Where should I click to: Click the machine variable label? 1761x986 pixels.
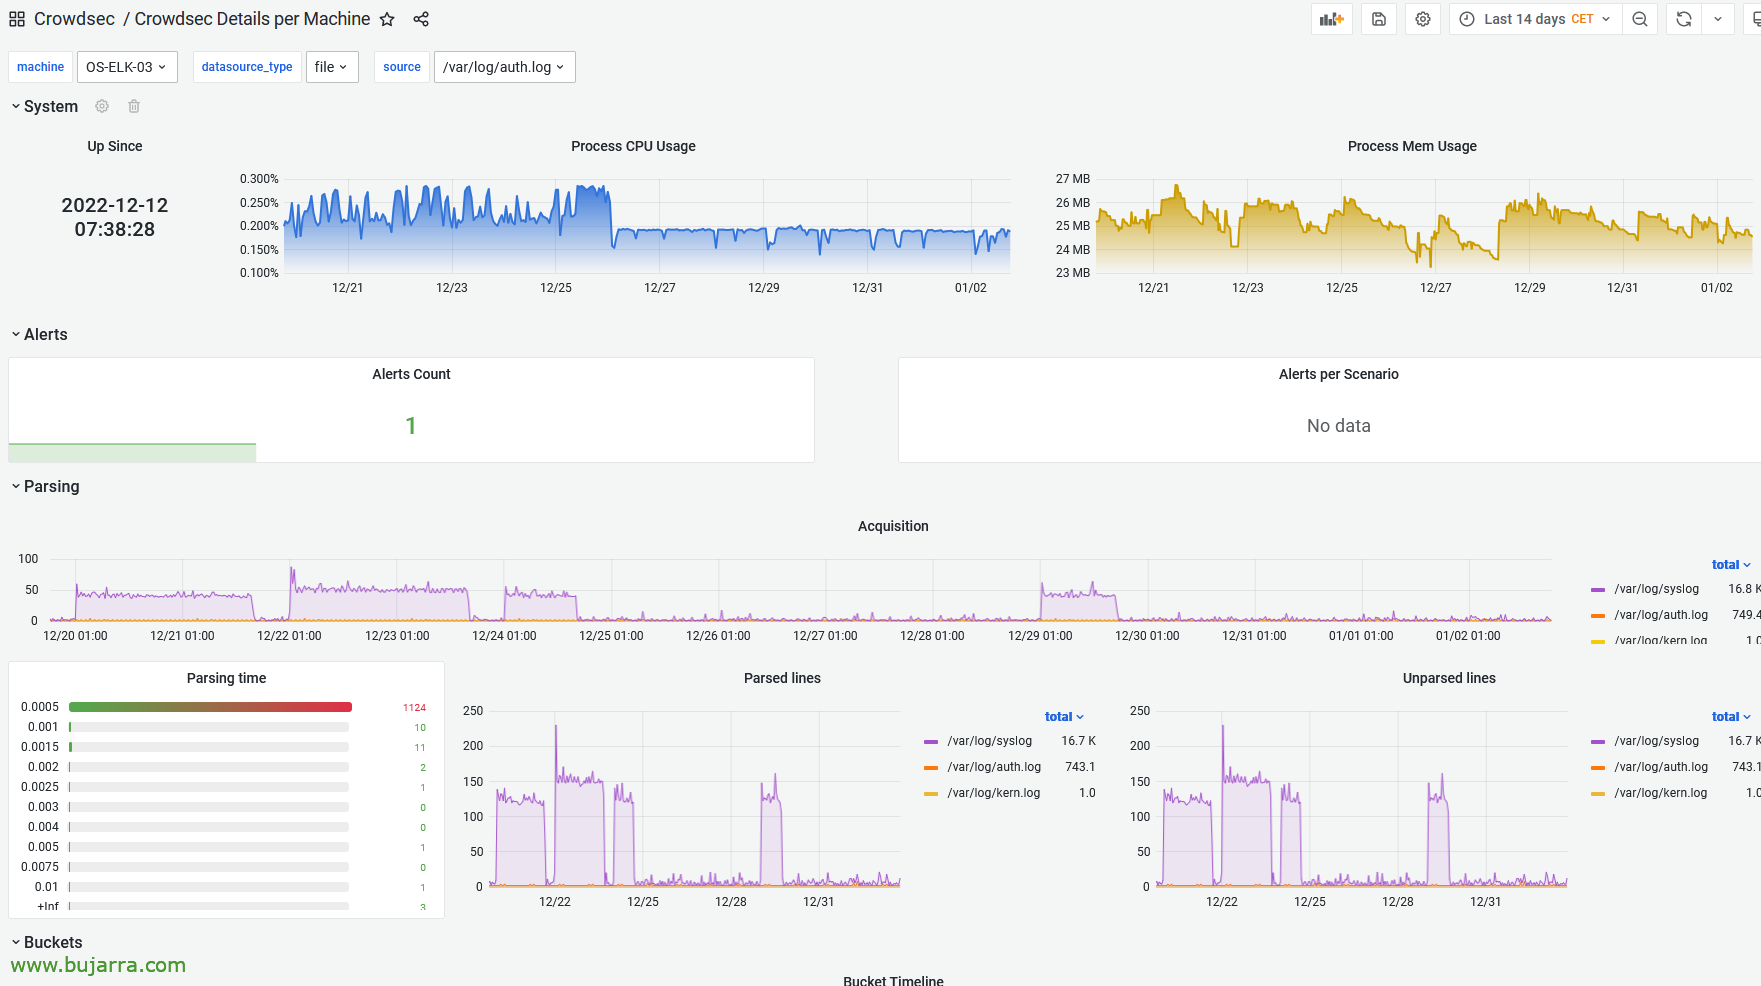[40, 67]
